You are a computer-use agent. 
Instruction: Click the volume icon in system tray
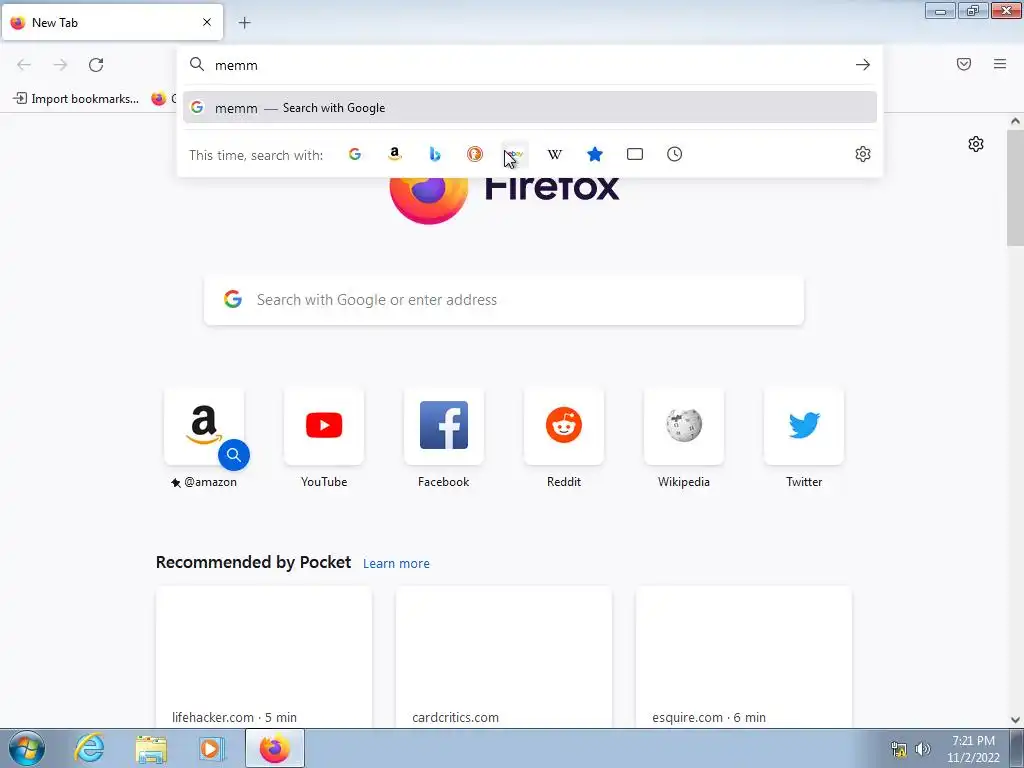(x=923, y=749)
